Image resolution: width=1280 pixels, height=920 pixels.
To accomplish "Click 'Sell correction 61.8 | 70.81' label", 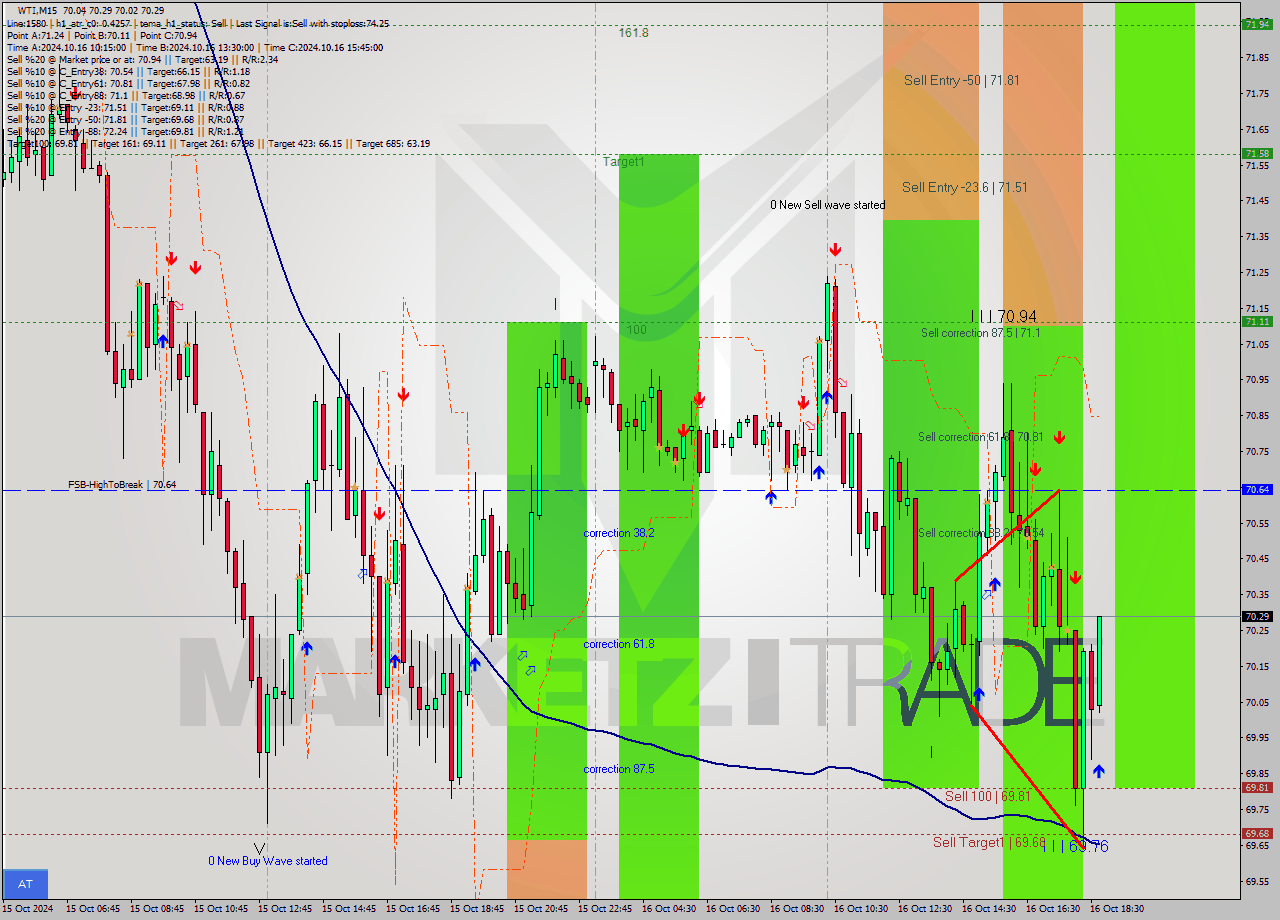I will 981,437.
